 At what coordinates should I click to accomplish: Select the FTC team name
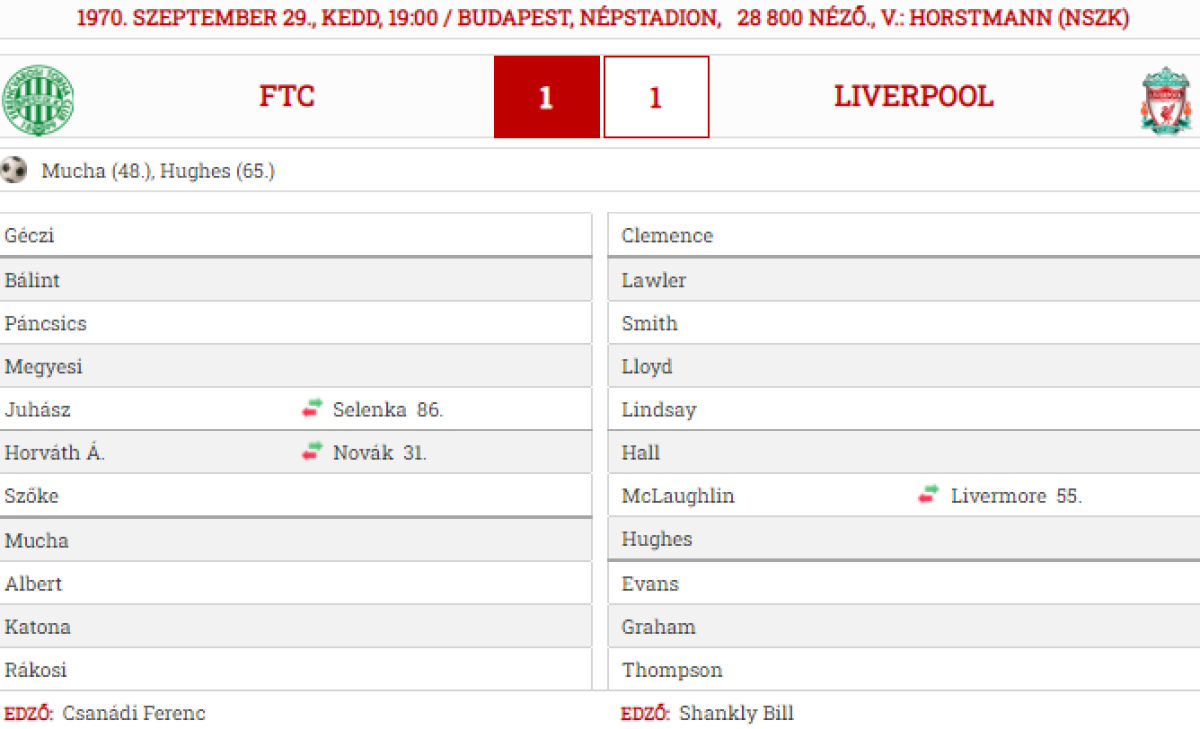(x=287, y=97)
